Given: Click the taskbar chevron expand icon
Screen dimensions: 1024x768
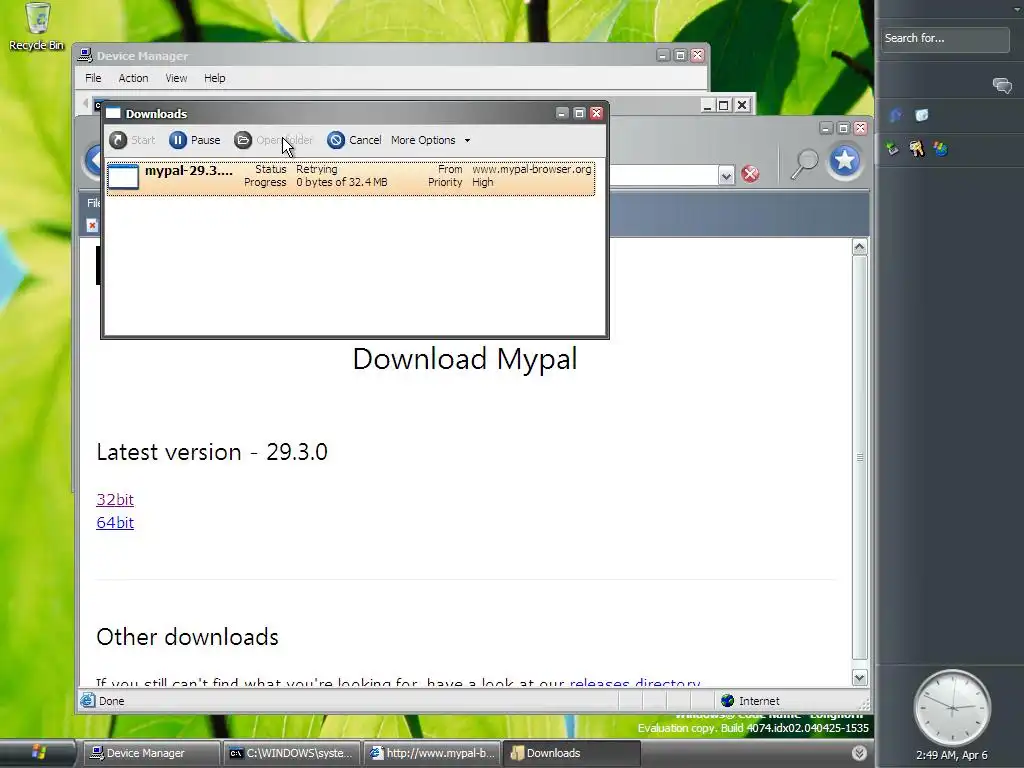Looking at the screenshot, I should tap(859, 753).
